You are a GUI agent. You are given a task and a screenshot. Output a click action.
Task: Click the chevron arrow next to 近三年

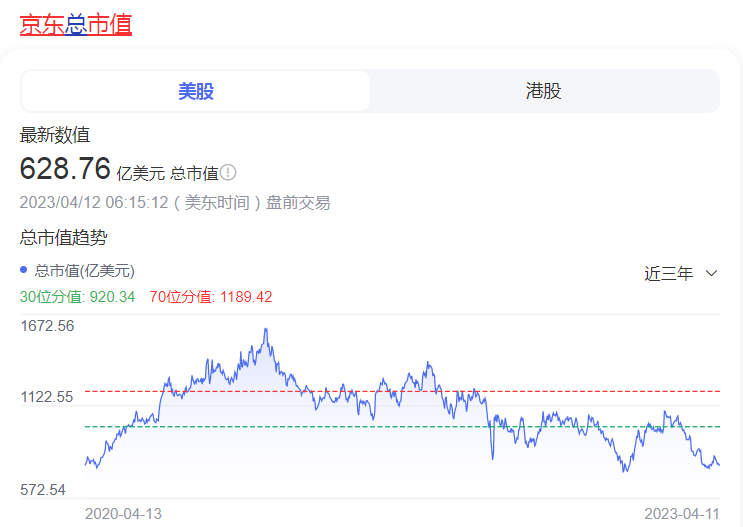pyautogui.click(x=711, y=273)
